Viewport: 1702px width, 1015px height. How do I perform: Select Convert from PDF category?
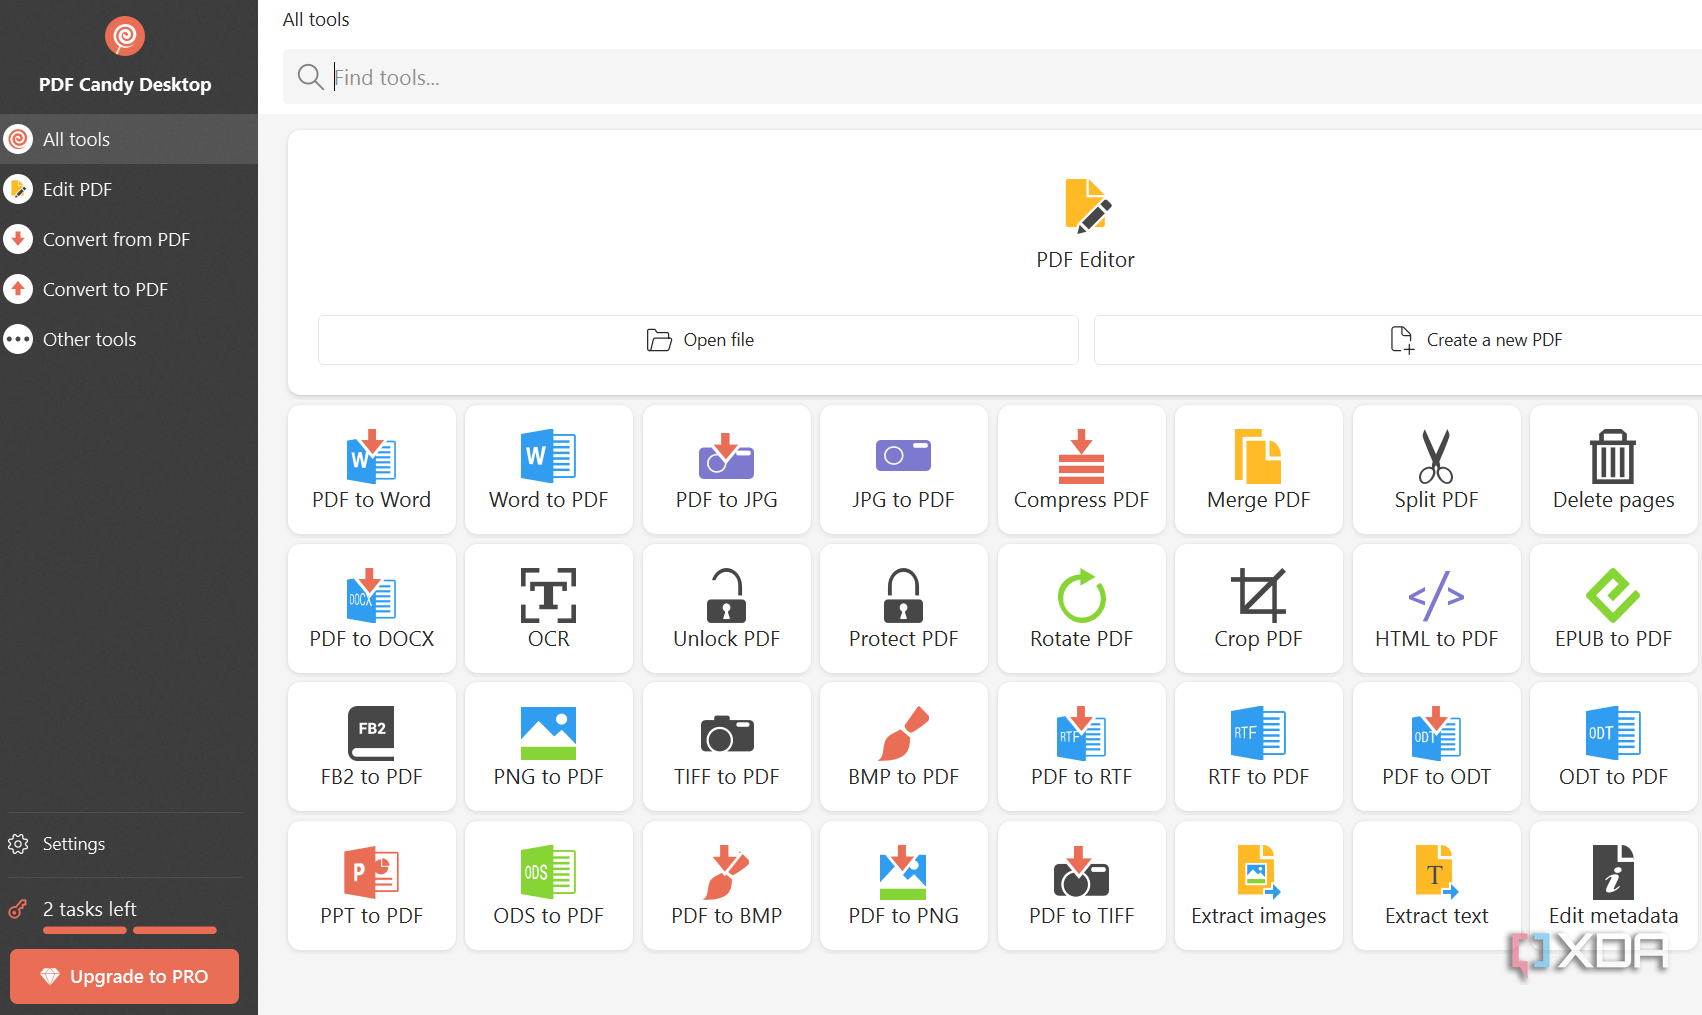[x=129, y=239]
